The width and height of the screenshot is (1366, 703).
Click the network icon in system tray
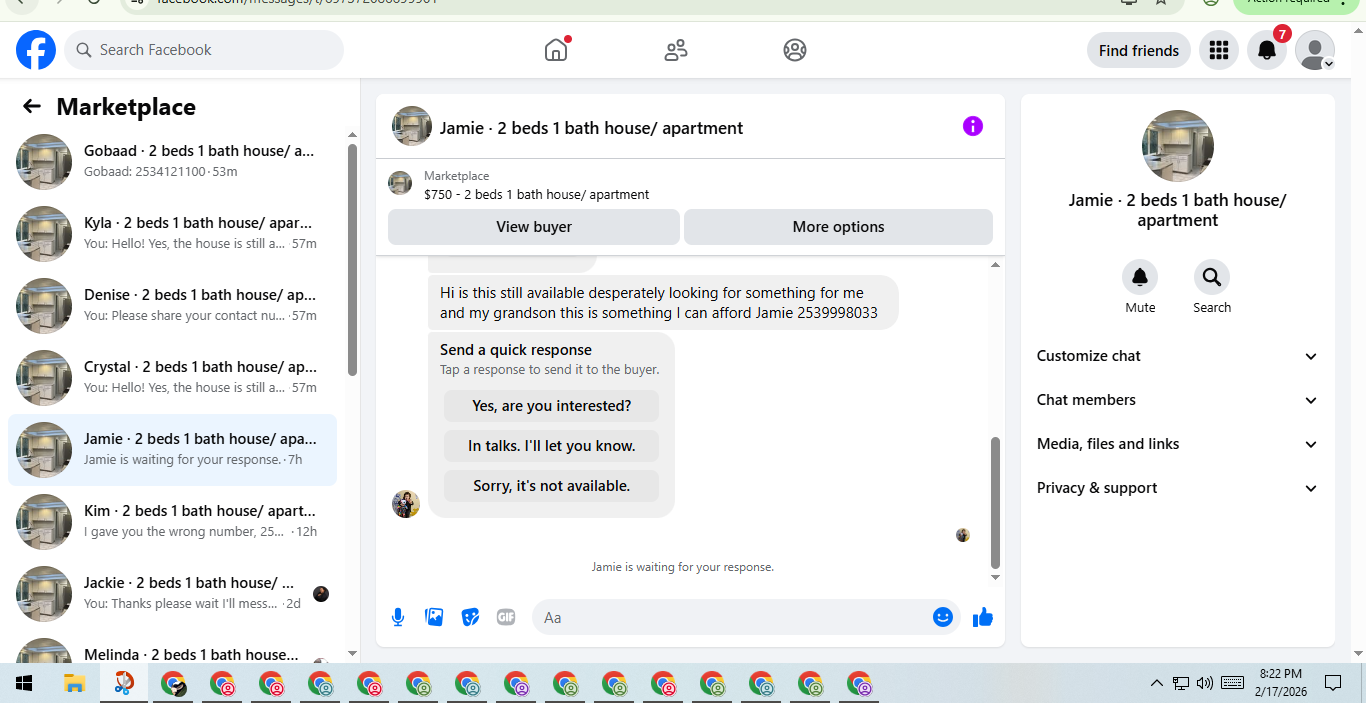pyautogui.click(x=1181, y=683)
